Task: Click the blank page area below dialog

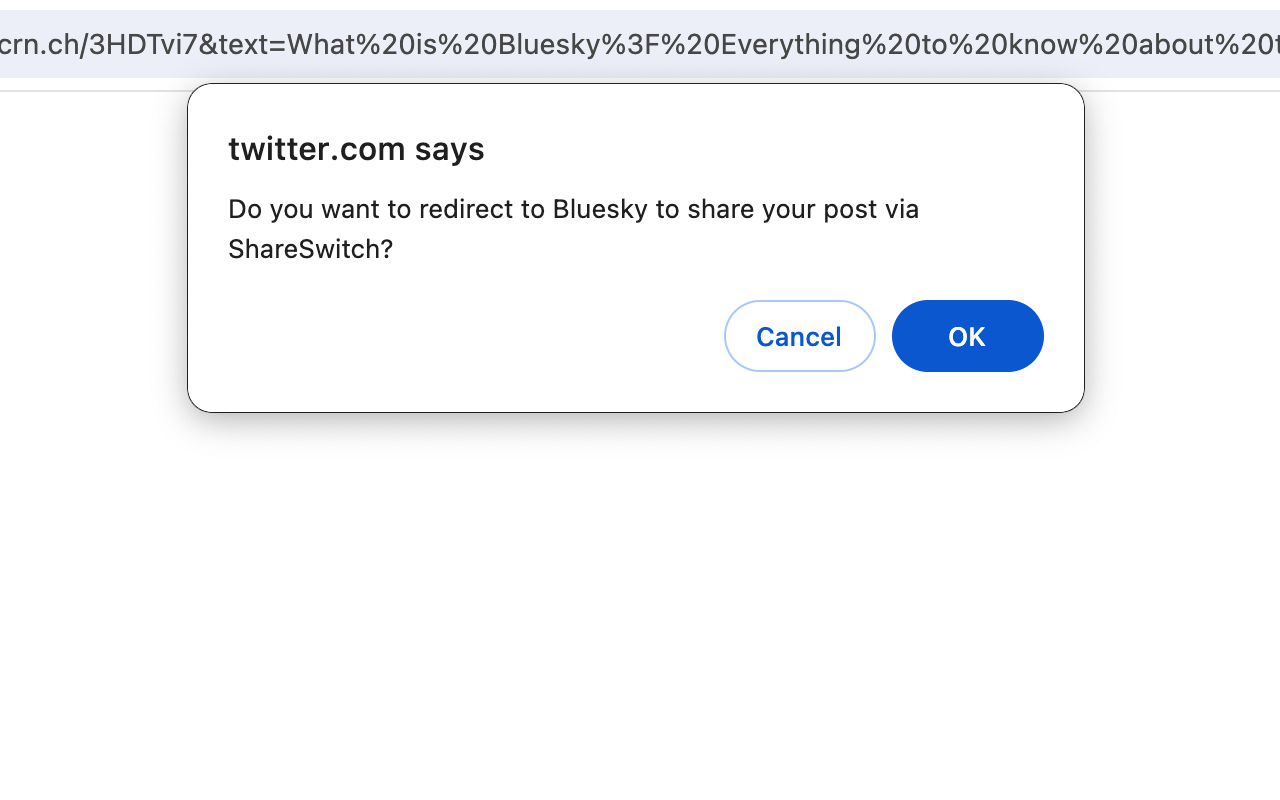Action: (x=640, y=600)
